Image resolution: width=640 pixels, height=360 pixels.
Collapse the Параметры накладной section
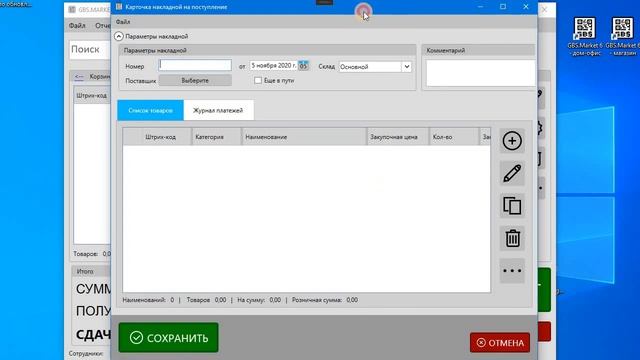(x=118, y=36)
